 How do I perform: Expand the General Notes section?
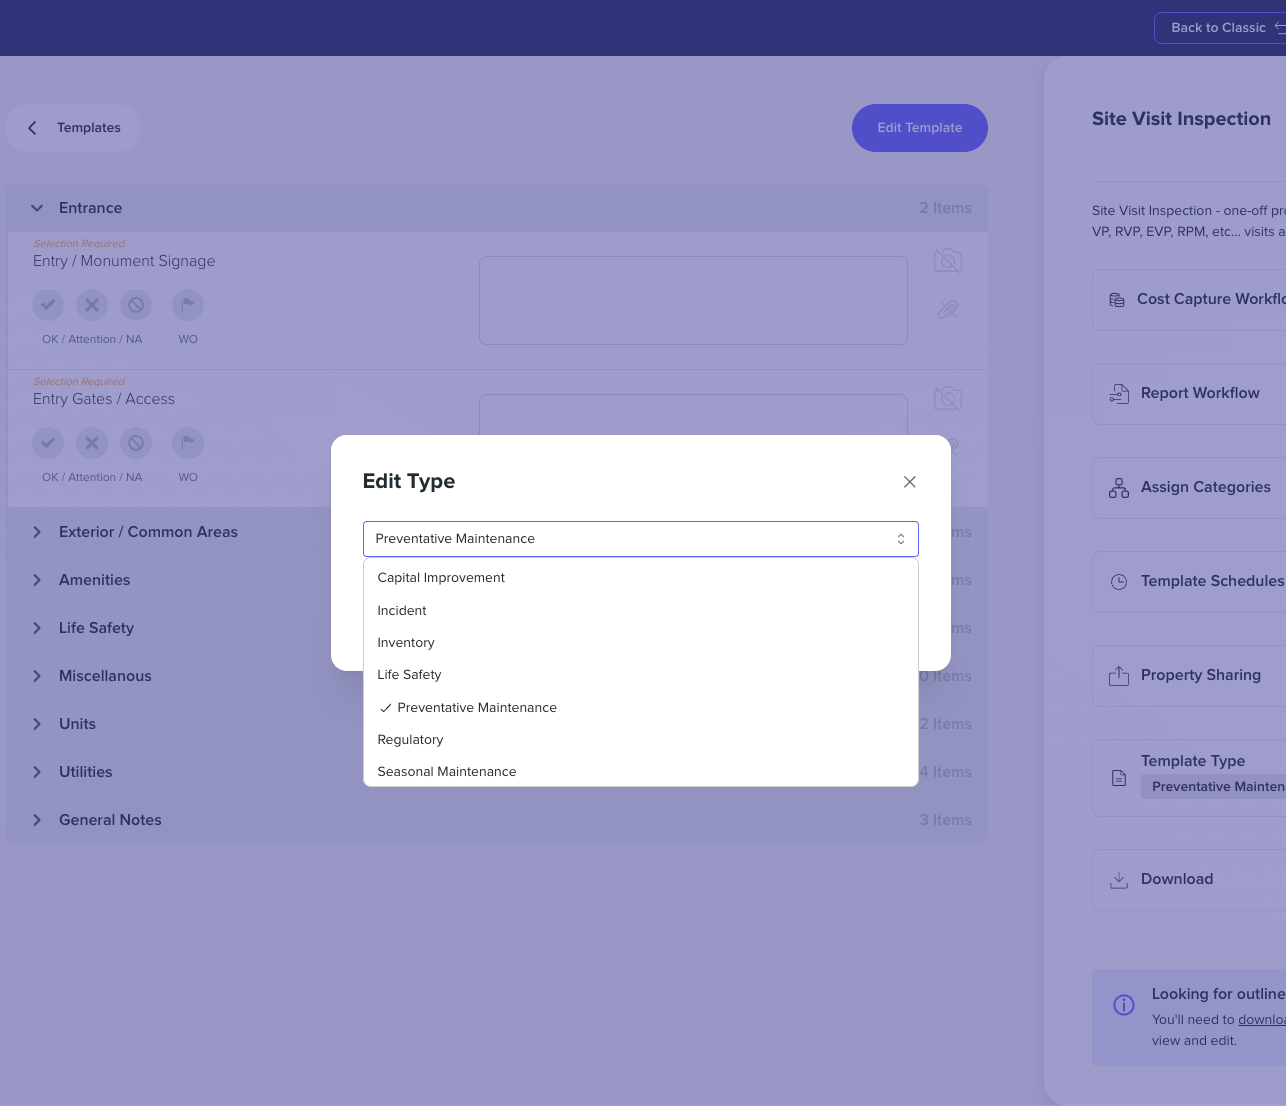[37, 820]
